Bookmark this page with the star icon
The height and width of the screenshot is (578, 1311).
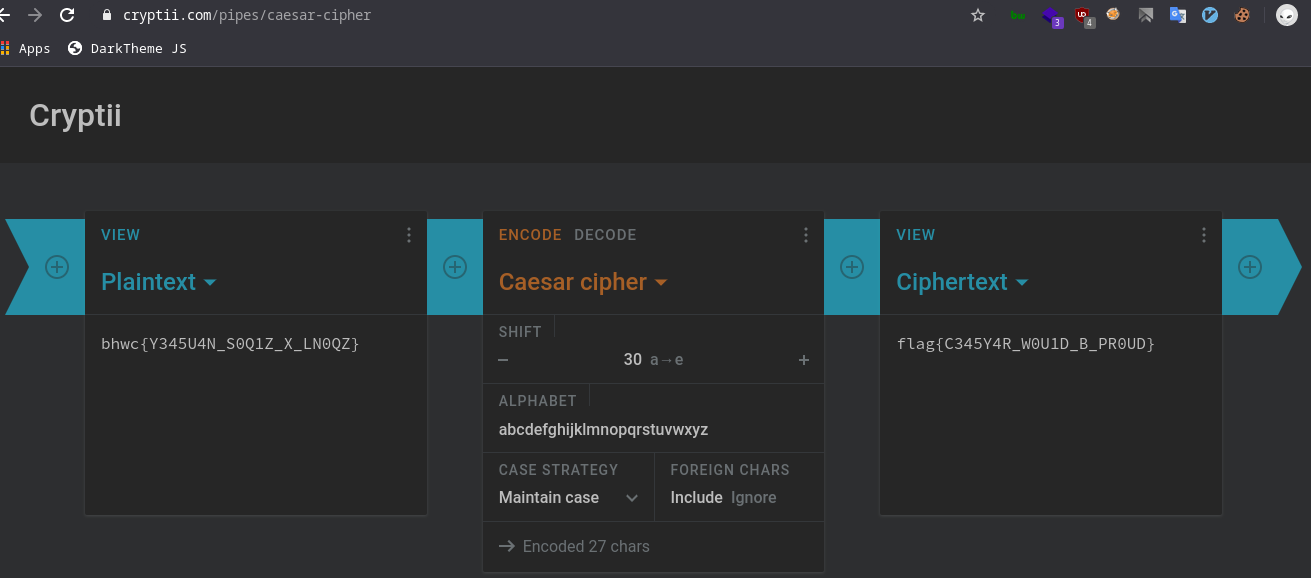pyautogui.click(x=978, y=15)
